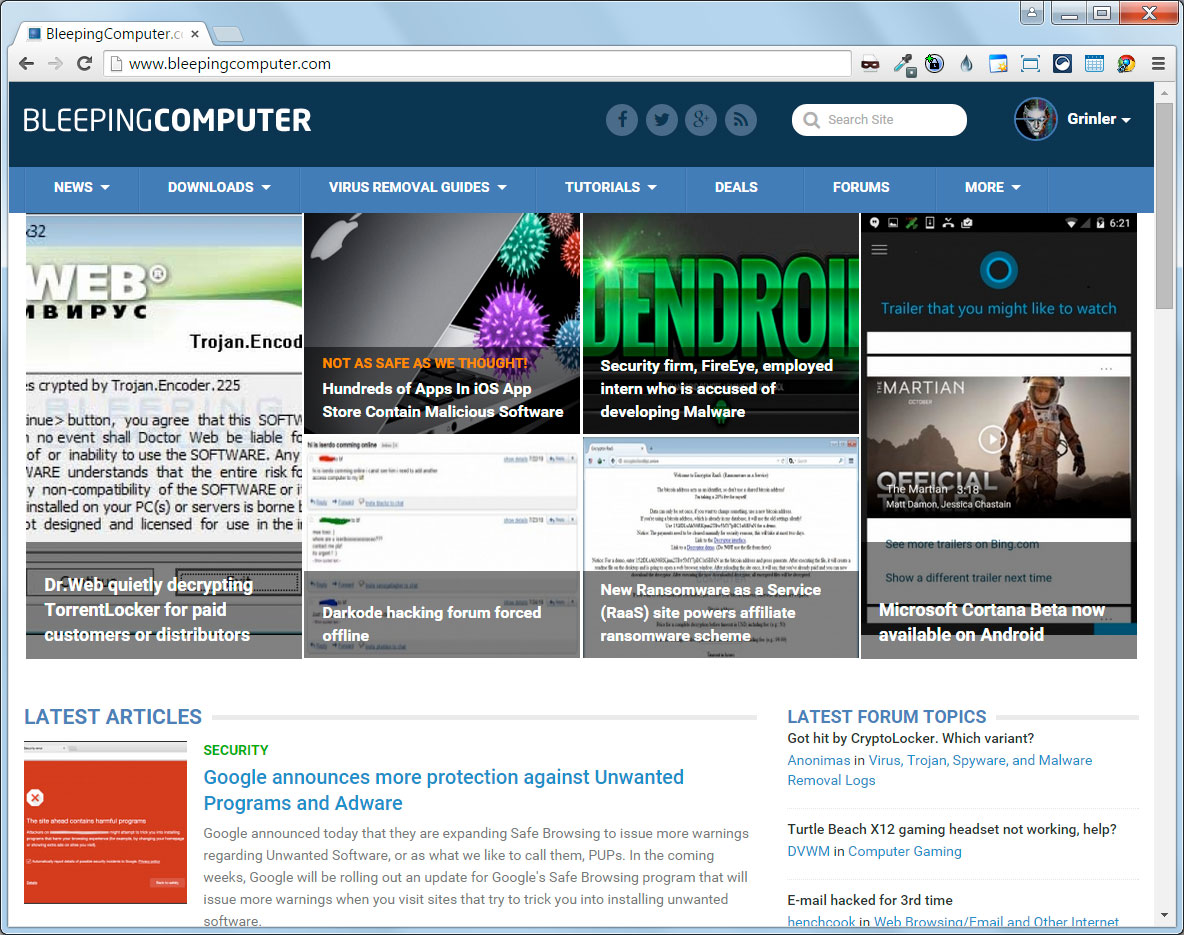Click the window-with-star extension icon

coord(997,63)
